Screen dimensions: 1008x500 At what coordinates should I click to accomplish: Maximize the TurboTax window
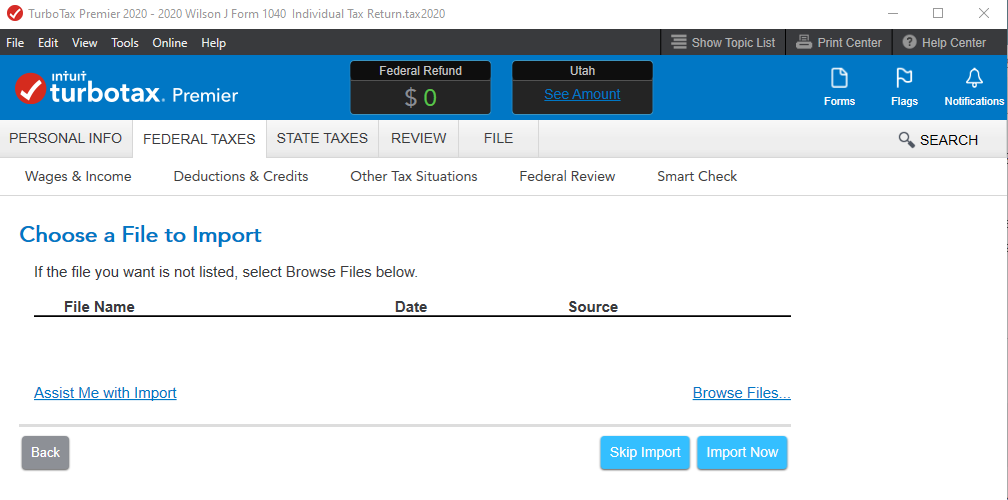[938, 13]
